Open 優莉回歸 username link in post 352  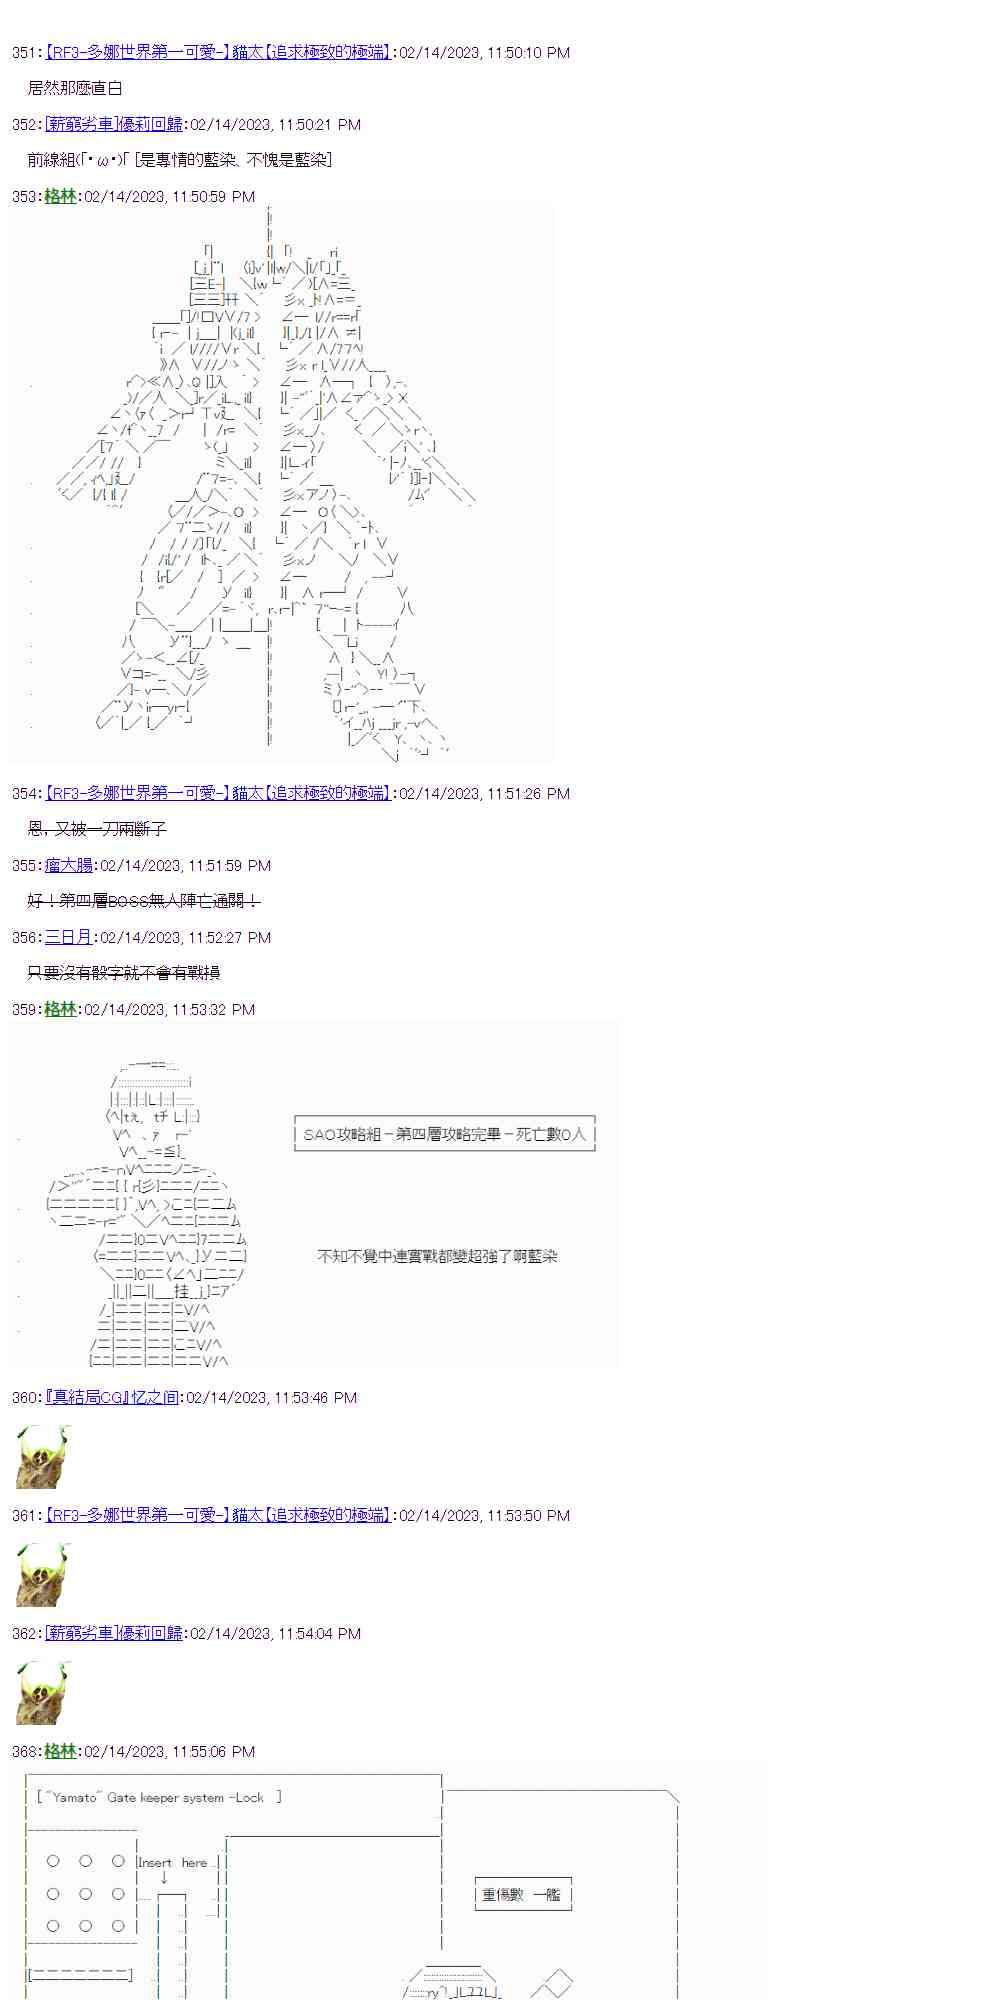(x=114, y=124)
